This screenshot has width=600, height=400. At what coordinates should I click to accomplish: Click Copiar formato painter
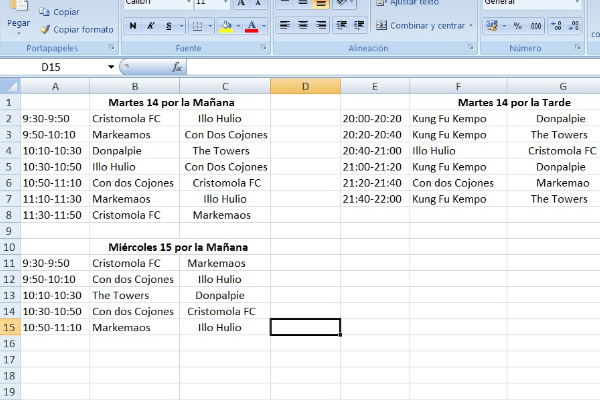pos(77,29)
